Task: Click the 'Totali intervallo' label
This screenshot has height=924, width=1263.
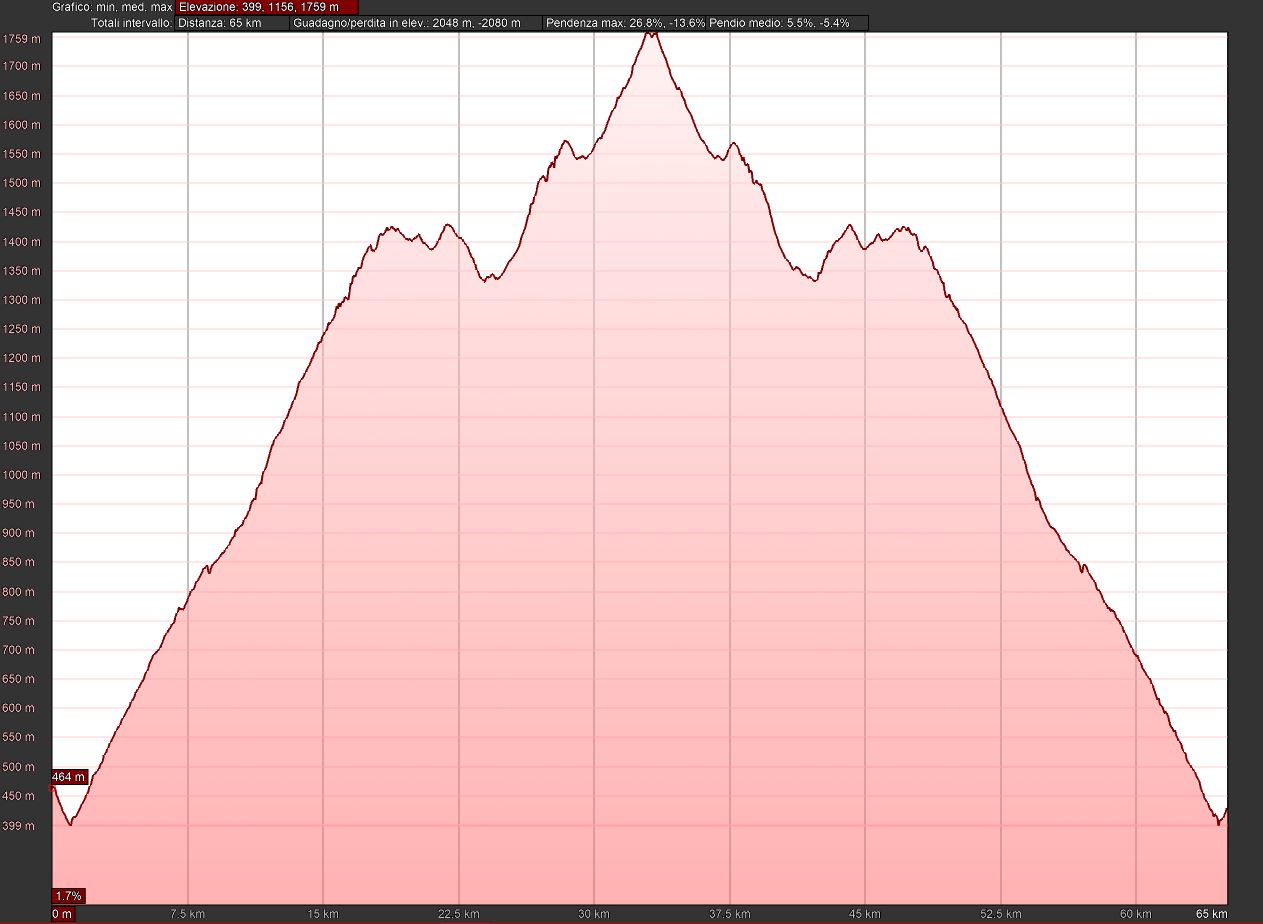Action: coord(131,22)
